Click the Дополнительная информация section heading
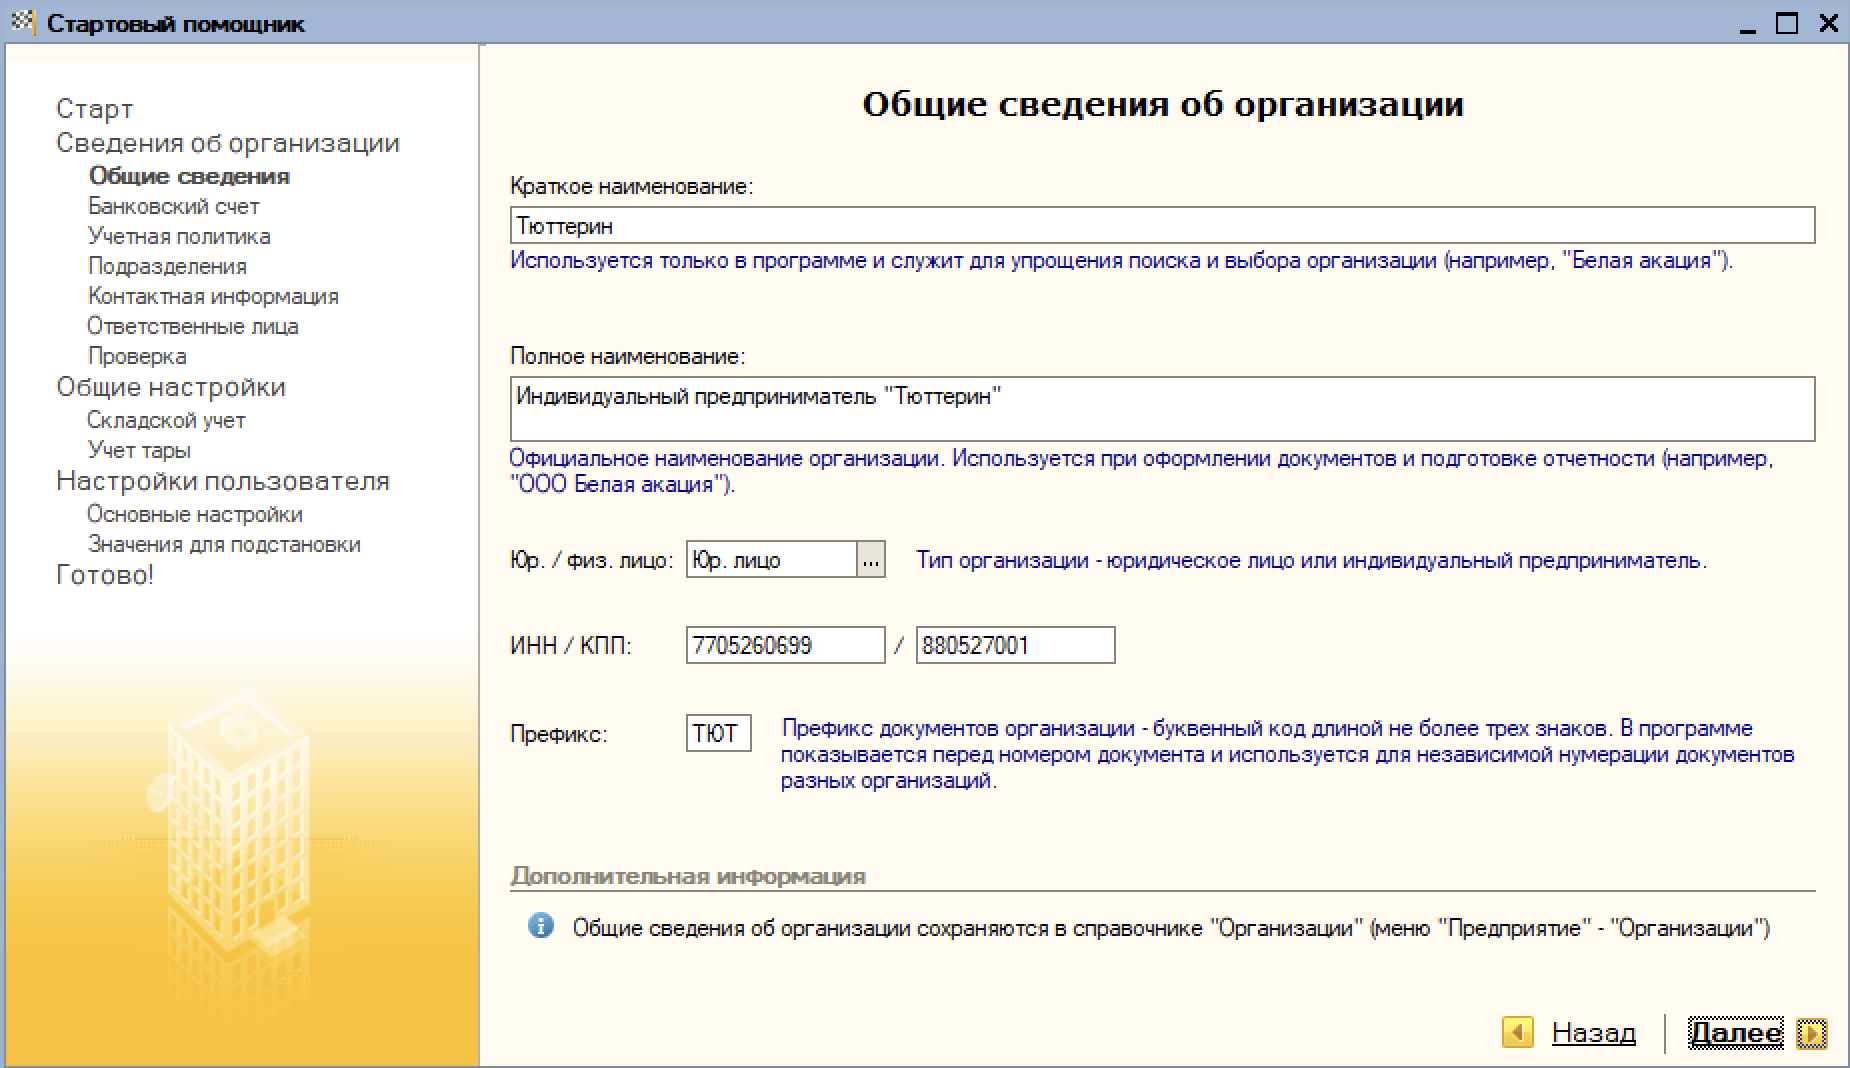1850x1068 pixels. (x=688, y=876)
